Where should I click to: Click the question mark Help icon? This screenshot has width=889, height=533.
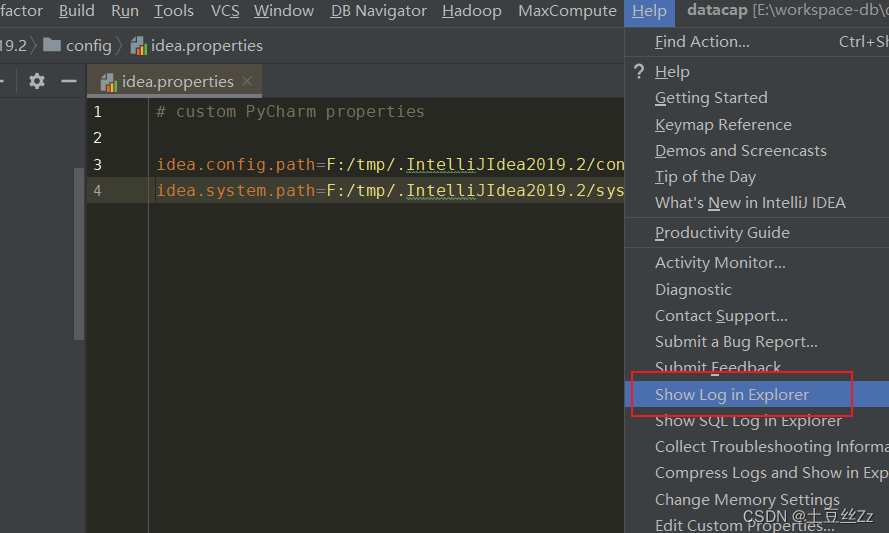pyautogui.click(x=639, y=71)
